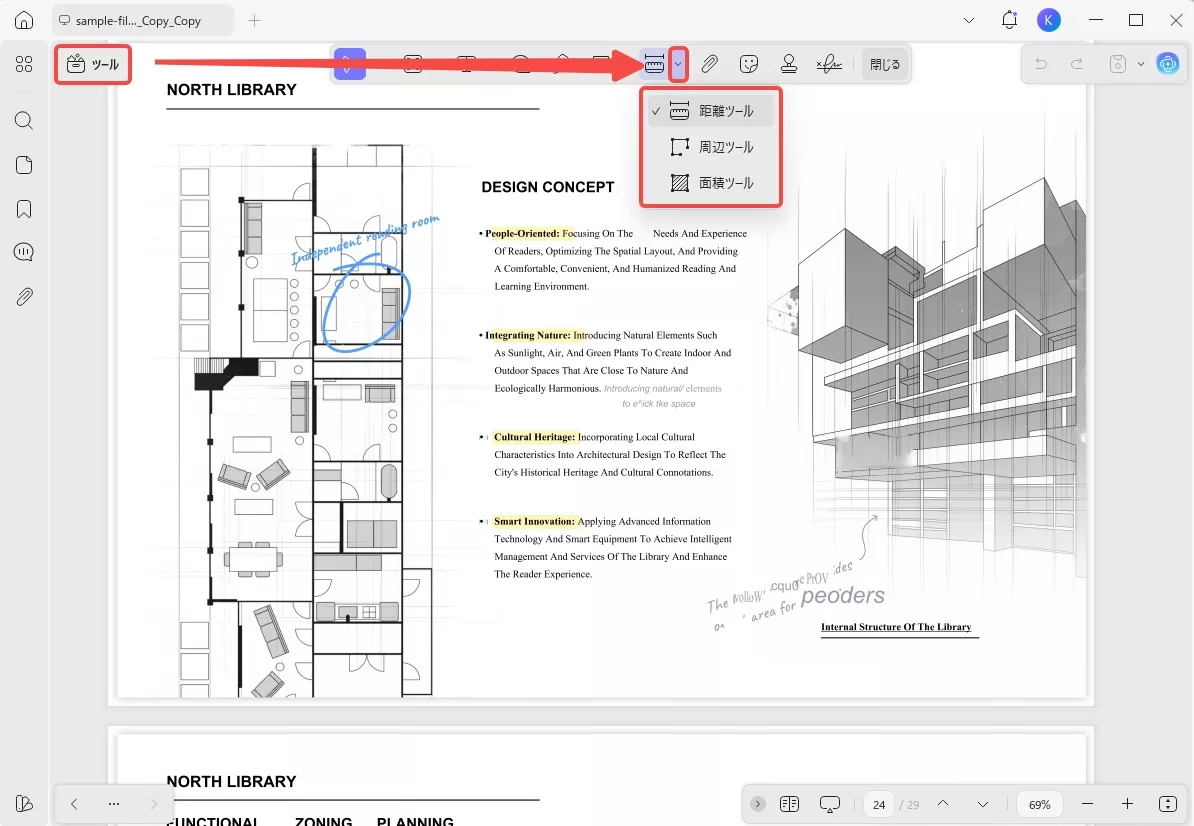Zoom in with the plus button
Image resolution: width=1194 pixels, height=826 pixels.
[1127, 804]
